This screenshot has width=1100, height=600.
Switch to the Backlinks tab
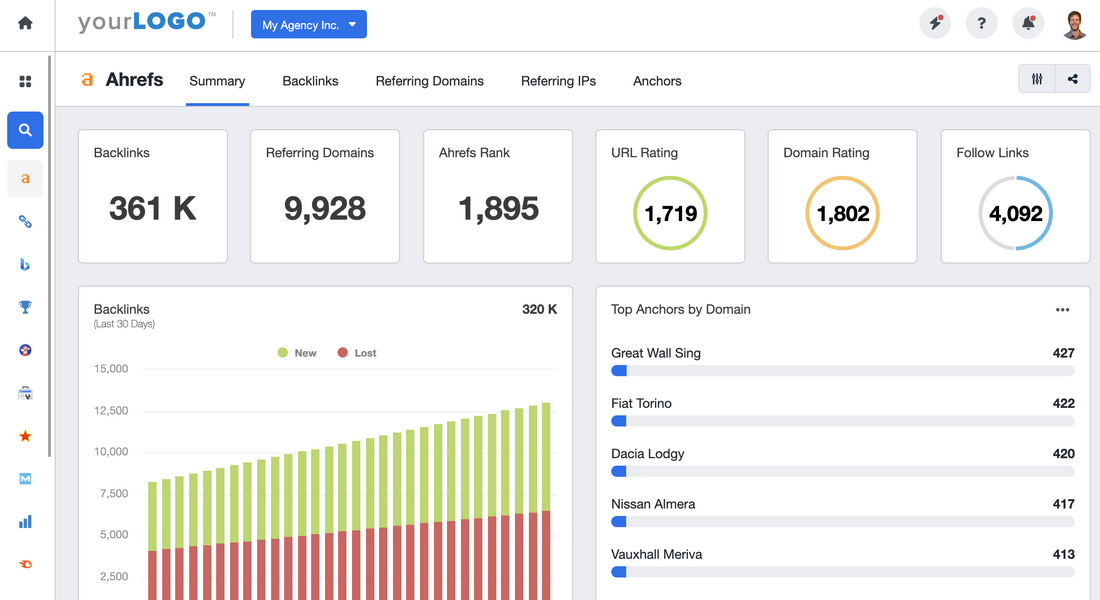(310, 81)
